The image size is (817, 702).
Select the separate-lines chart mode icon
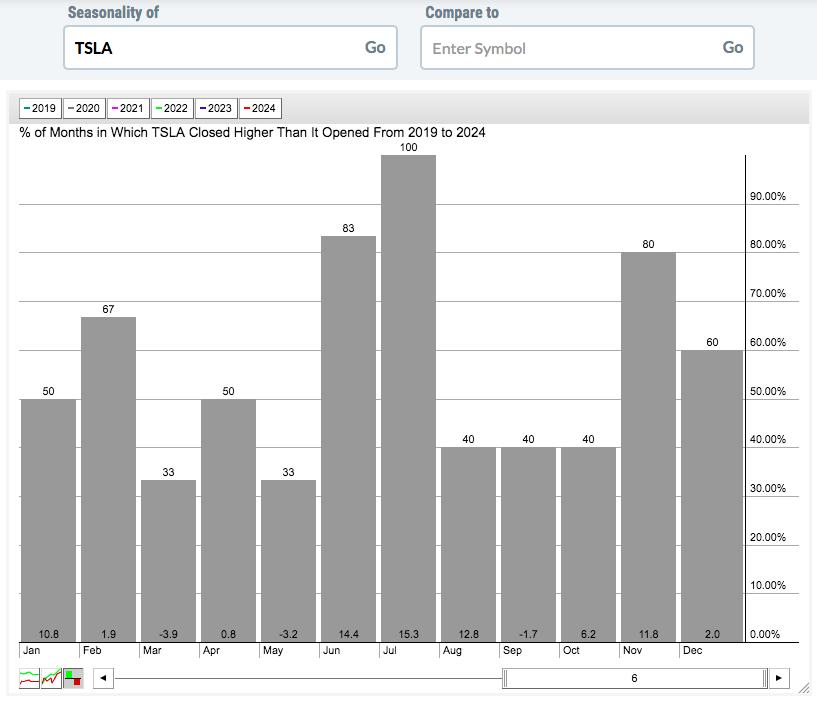(x=29, y=678)
